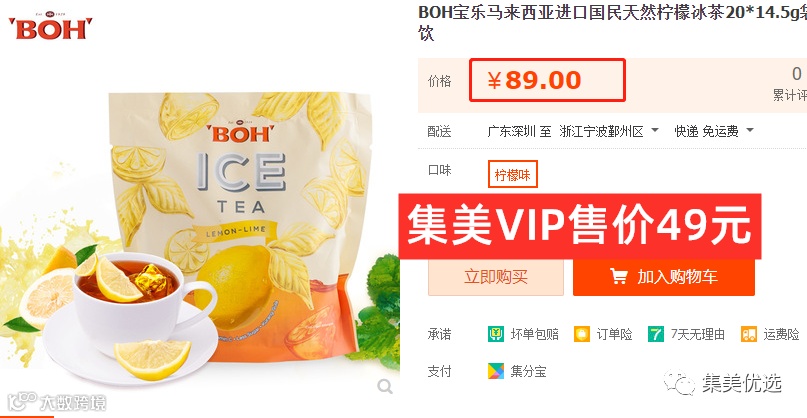Image resolution: width=807 pixels, height=418 pixels.
Task: Click the ¥89.00 price box
Action: coord(547,80)
